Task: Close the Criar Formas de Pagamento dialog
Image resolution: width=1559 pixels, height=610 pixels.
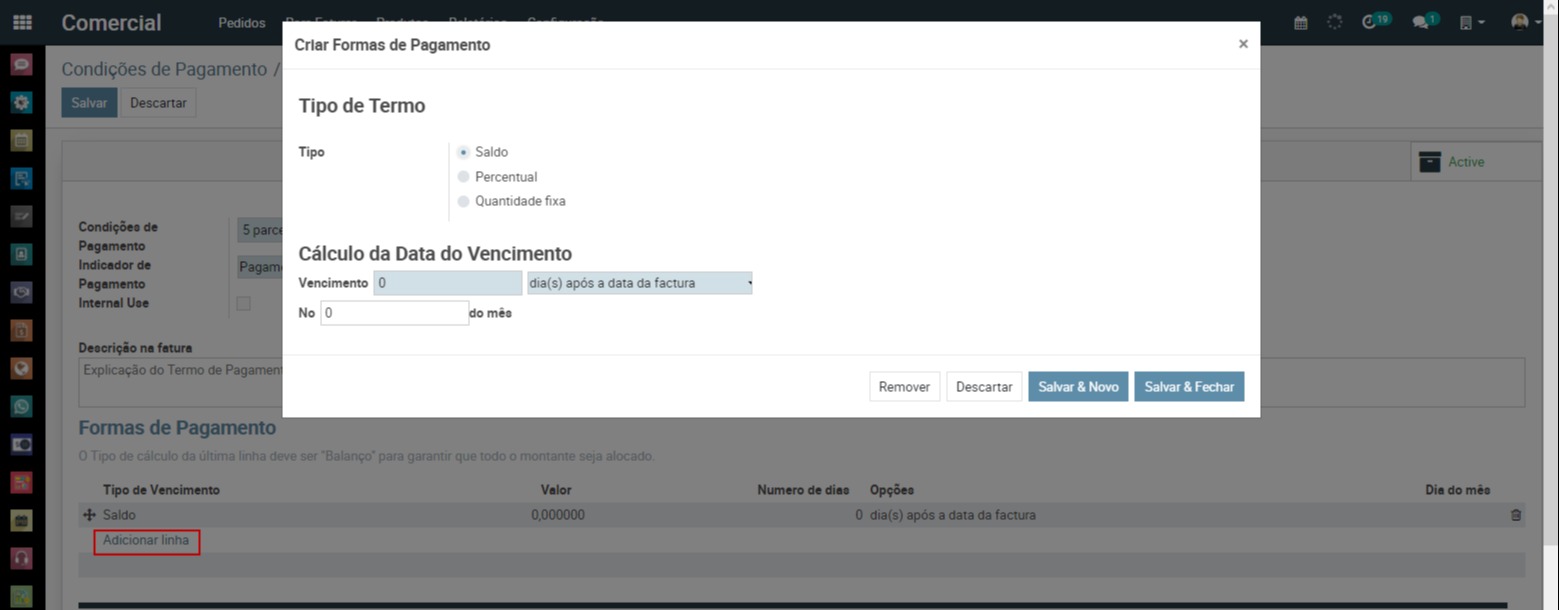Action: tap(1243, 44)
